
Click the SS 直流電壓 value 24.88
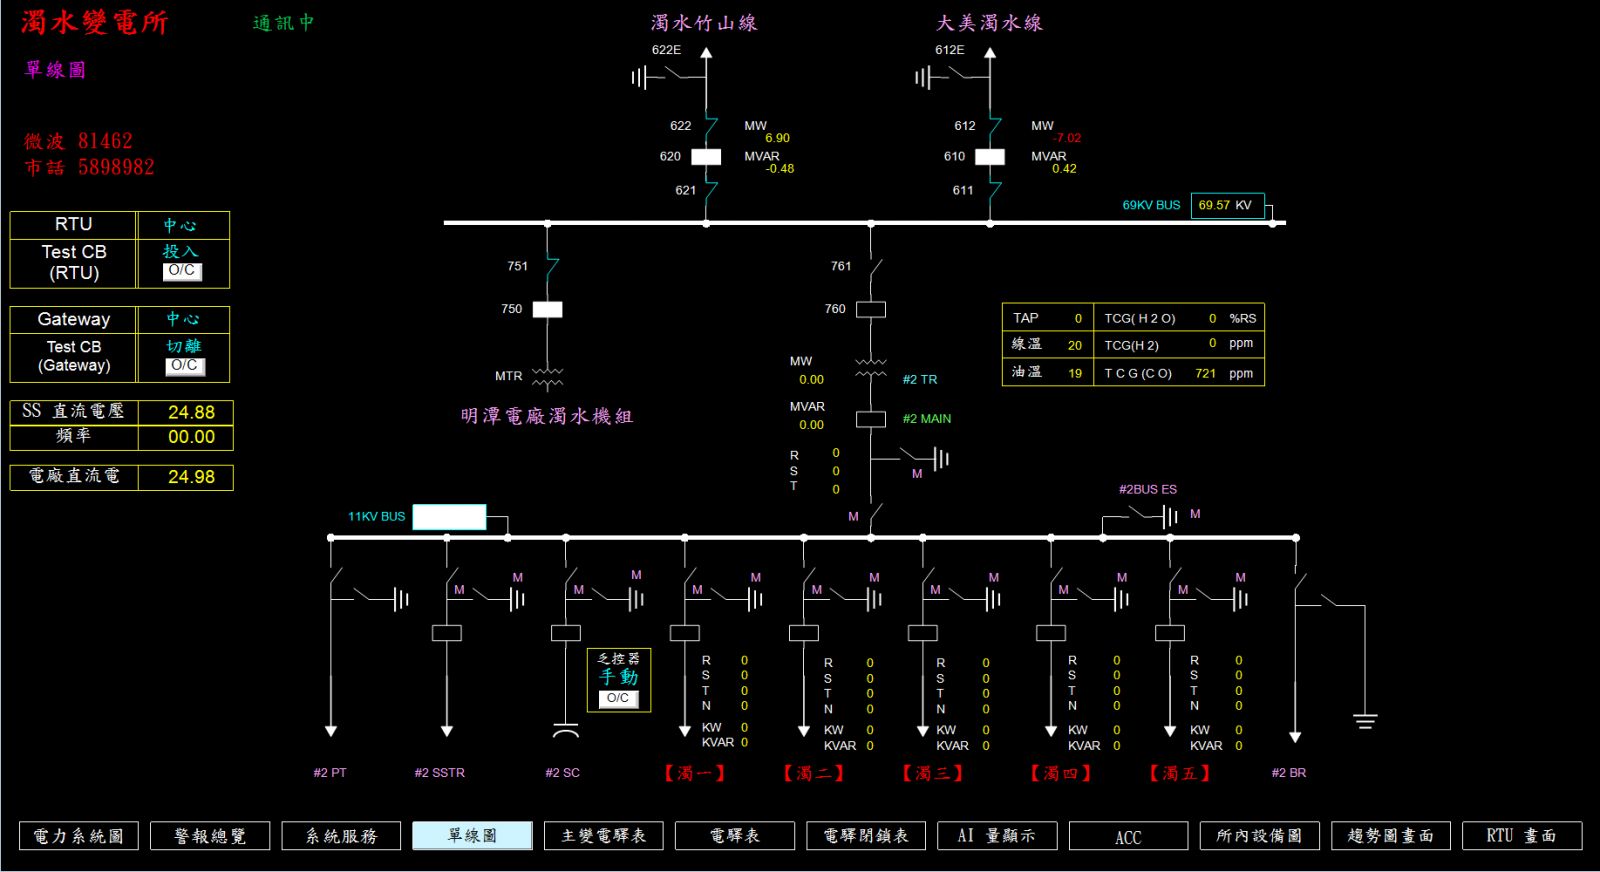[191, 412]
